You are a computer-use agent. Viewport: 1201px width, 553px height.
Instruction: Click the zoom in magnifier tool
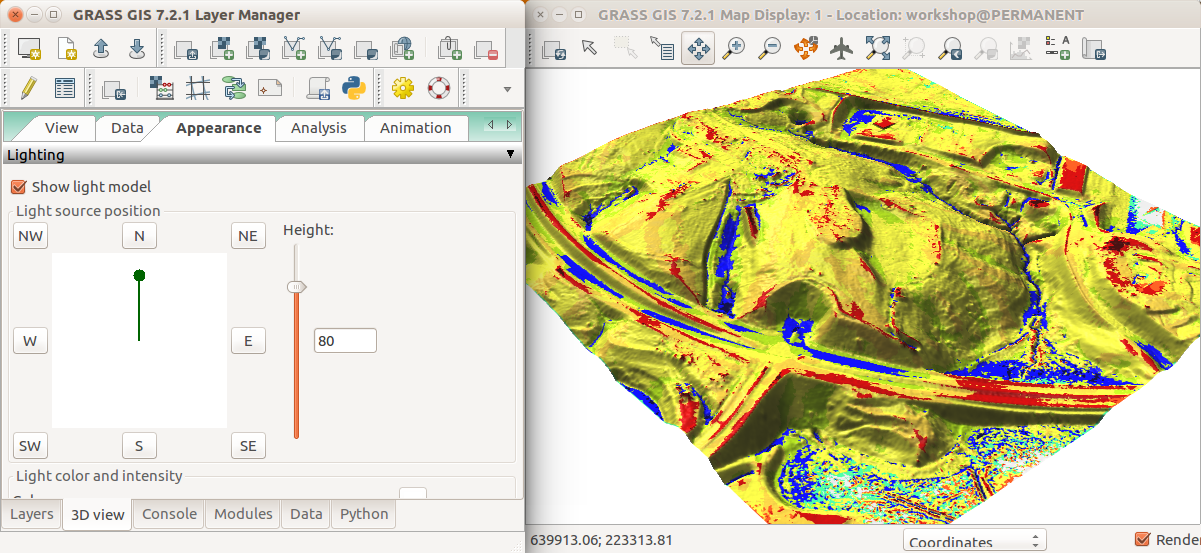pyautogui.click(x=734, y=48)
